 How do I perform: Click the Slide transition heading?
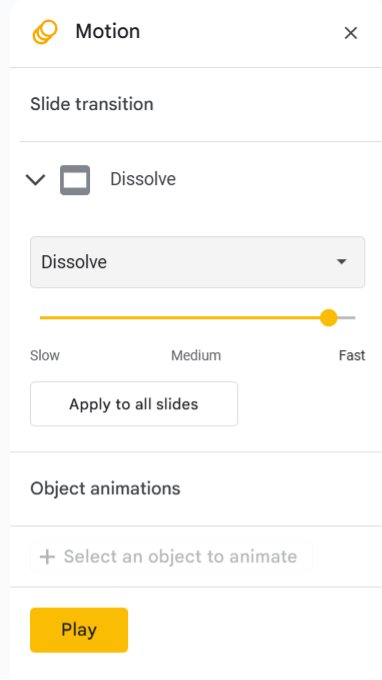pyautogui.click(x=91, y=105)
